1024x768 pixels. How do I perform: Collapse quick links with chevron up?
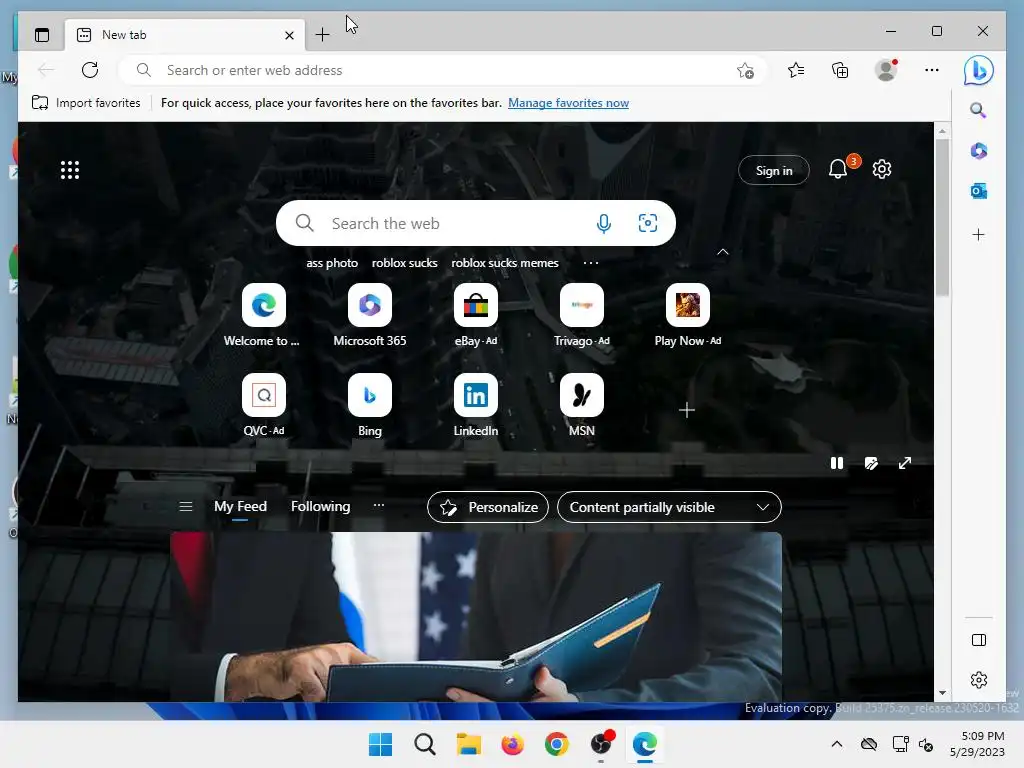tap(723, 252)
